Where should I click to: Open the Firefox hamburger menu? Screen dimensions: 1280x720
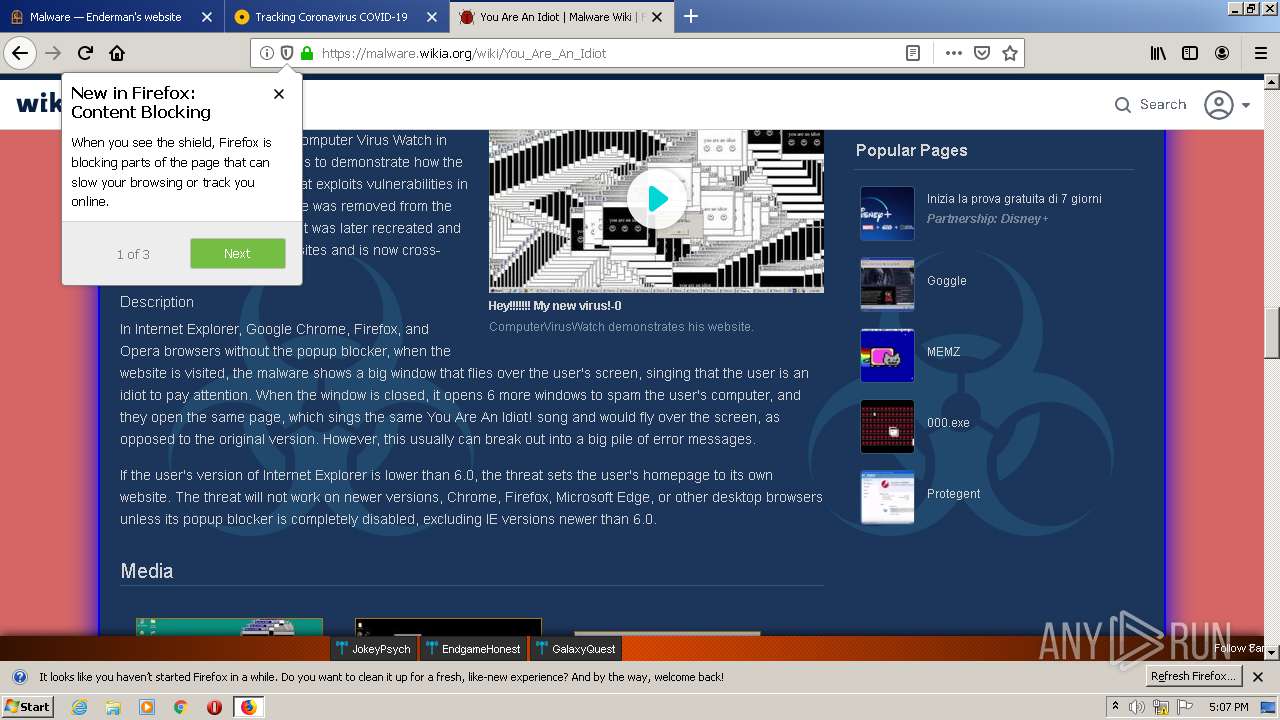(x=1260, y=53)
